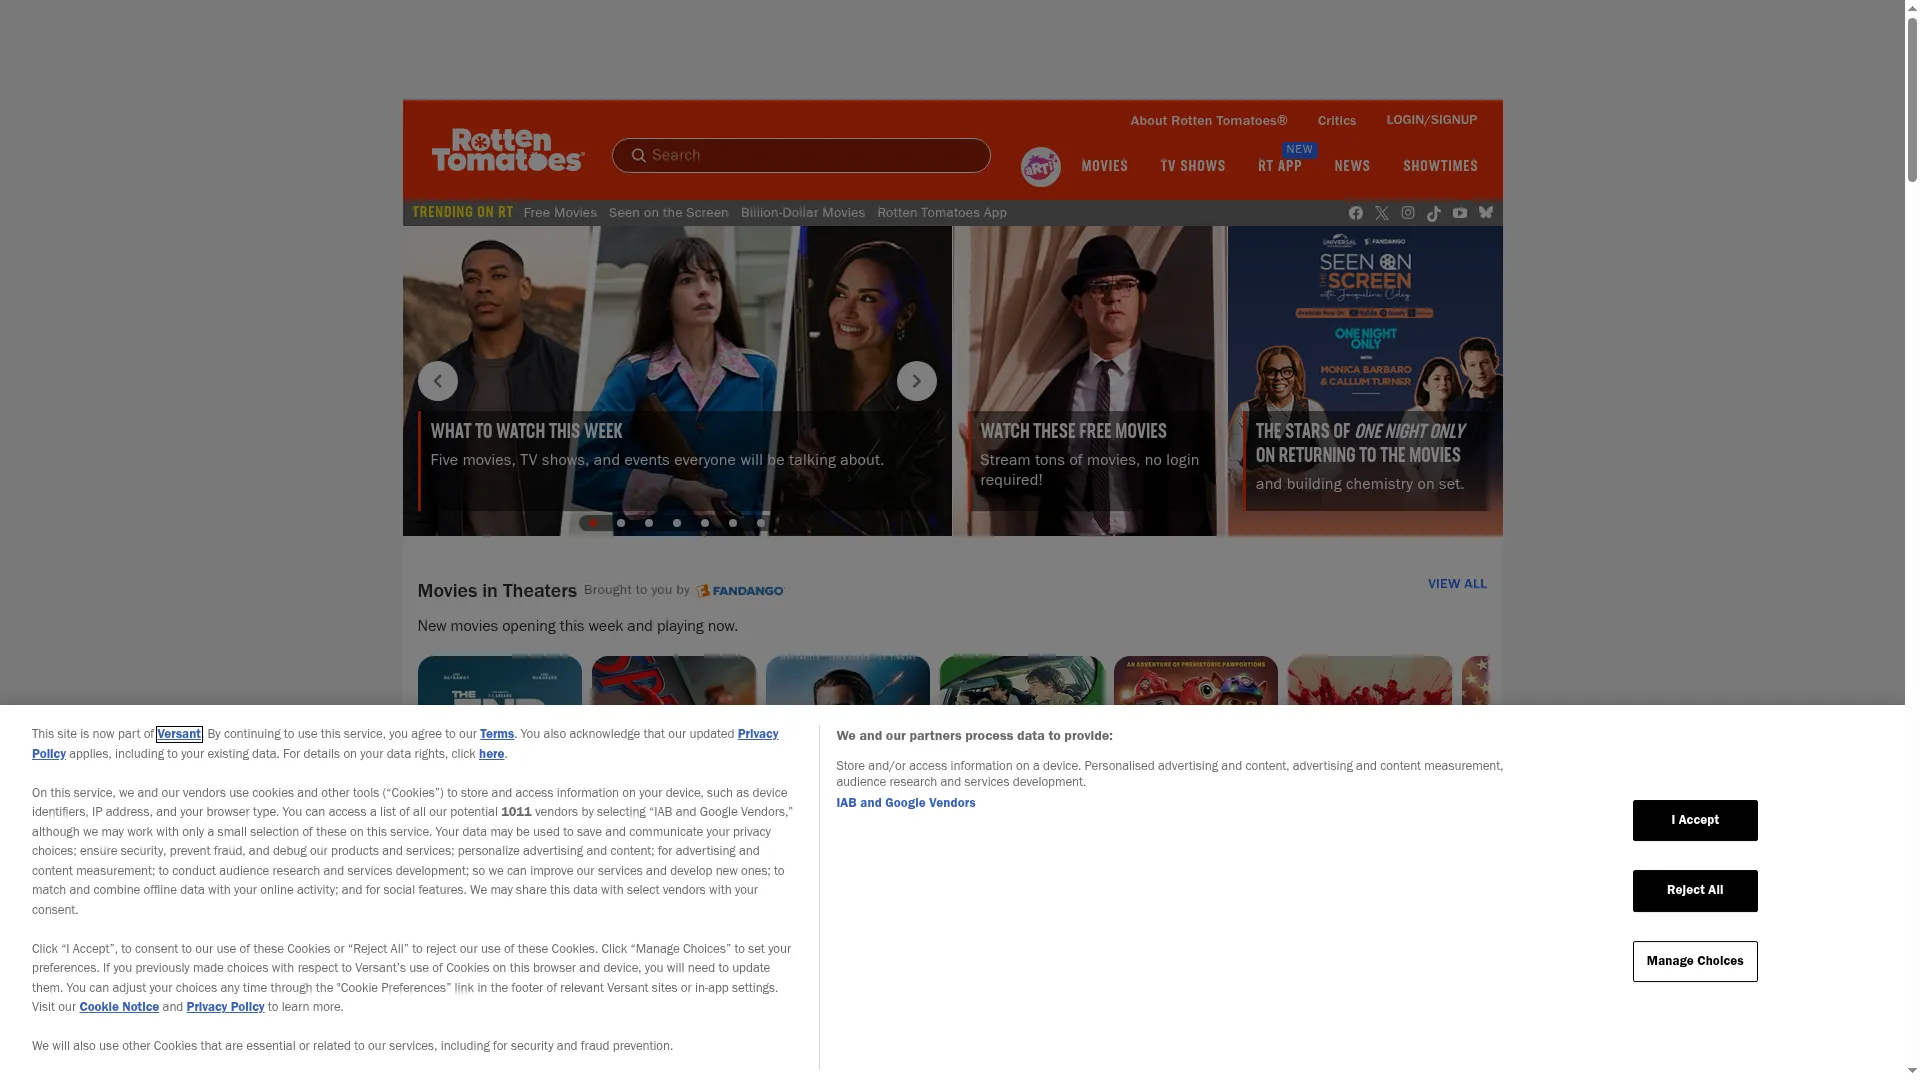The image size is (1920, 1080).
Task: Click the I Accept cookie button
Action: click(x=1695, y=820)
